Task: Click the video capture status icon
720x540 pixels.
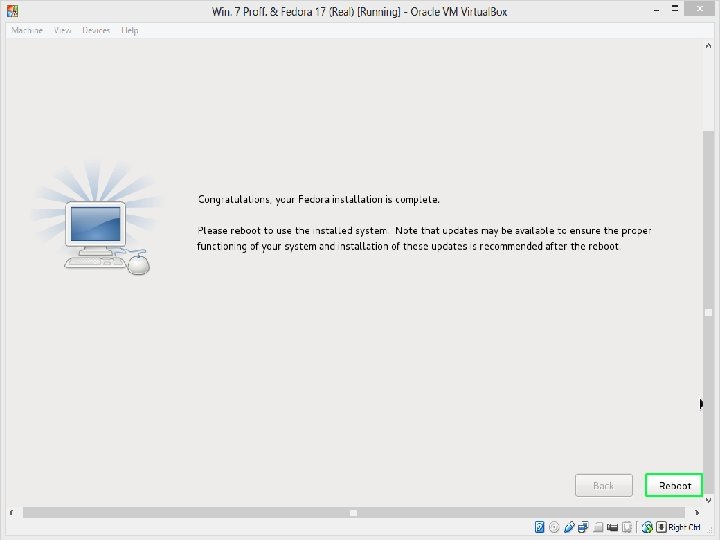Action: (x=612, y=527)
